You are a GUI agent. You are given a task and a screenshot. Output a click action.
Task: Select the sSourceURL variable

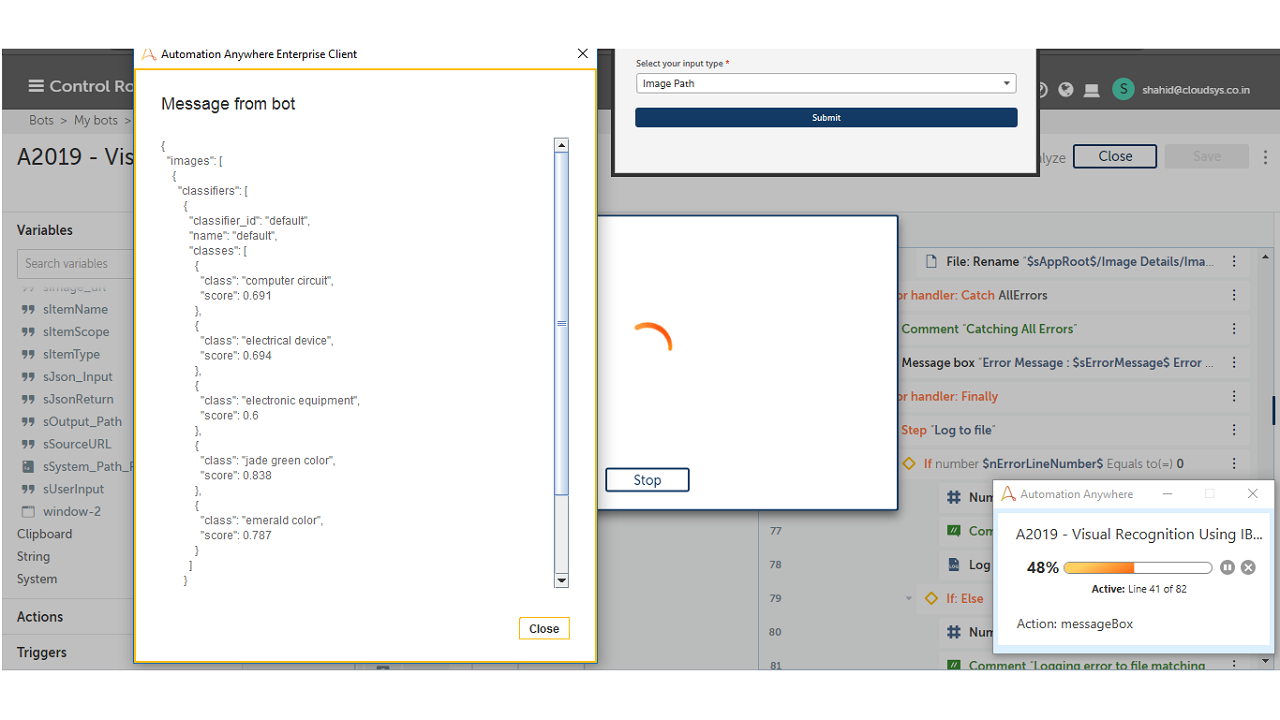[77, 444]
